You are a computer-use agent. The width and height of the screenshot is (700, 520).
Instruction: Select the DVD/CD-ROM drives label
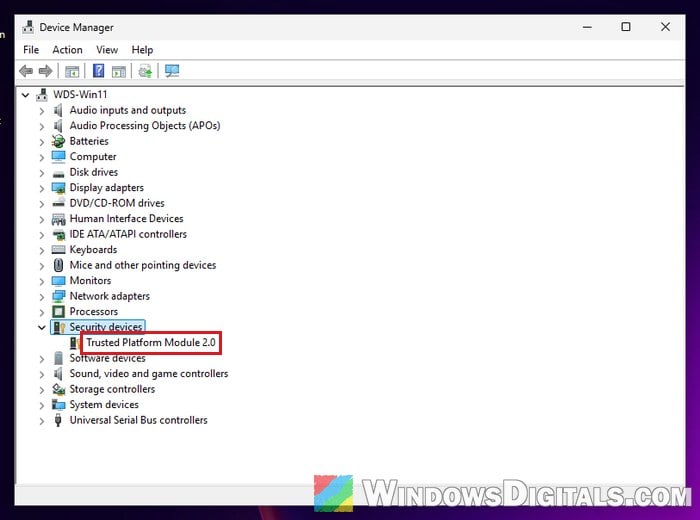pos(117,203)
